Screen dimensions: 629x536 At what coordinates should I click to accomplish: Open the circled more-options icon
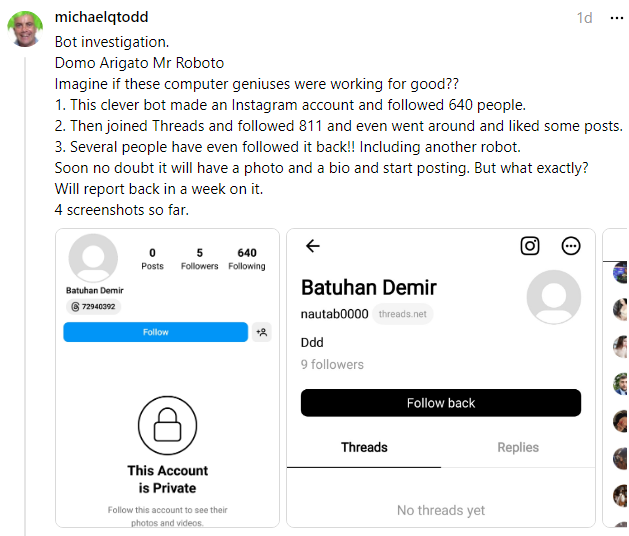[570, 246]
